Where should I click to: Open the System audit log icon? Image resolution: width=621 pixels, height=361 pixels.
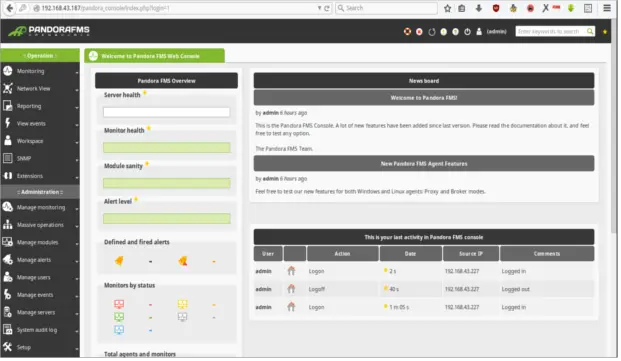[x=8, y=329]
